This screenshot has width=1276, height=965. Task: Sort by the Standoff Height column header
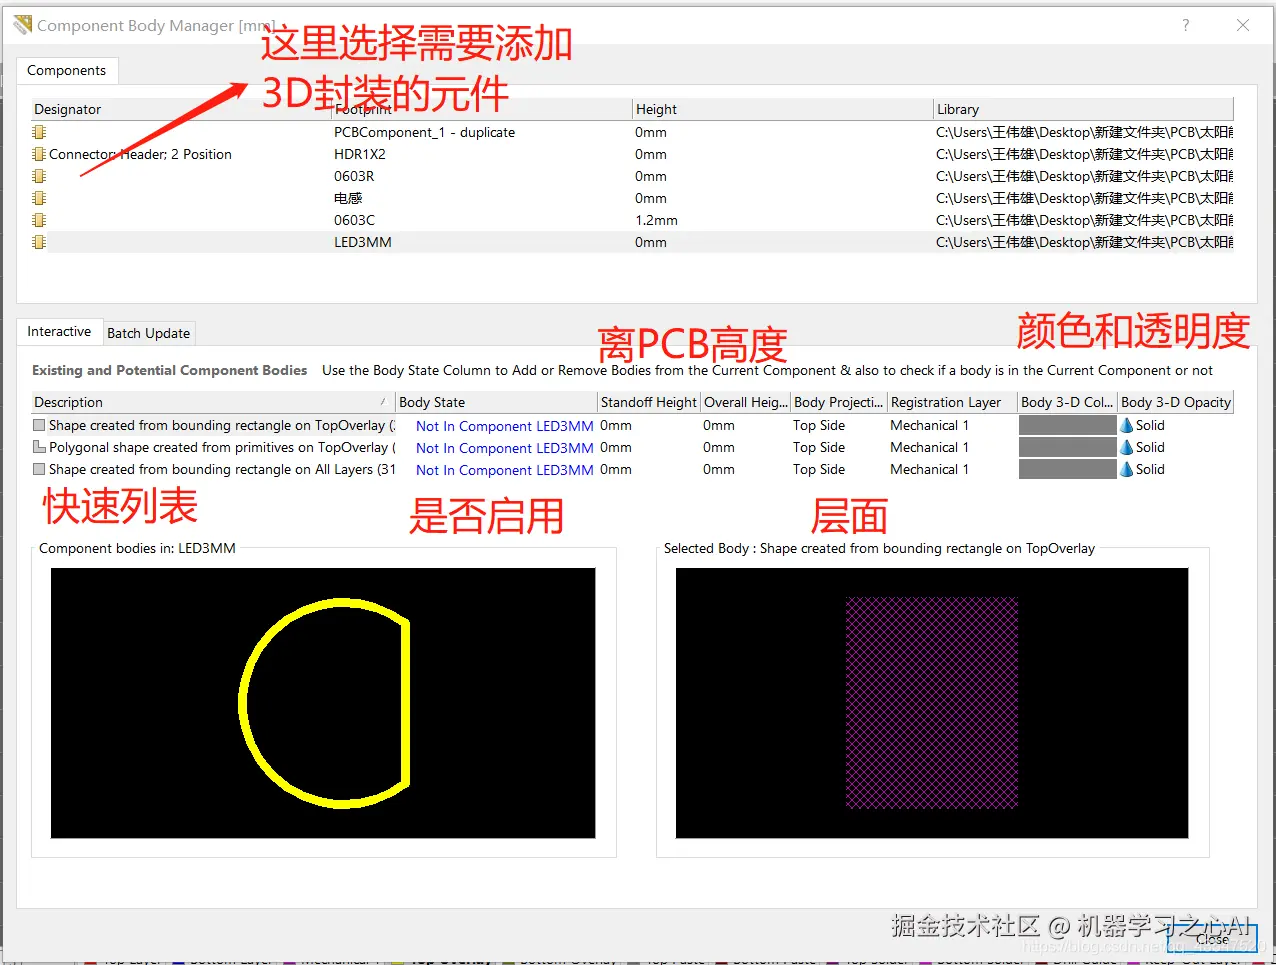(x=649, y=402)
